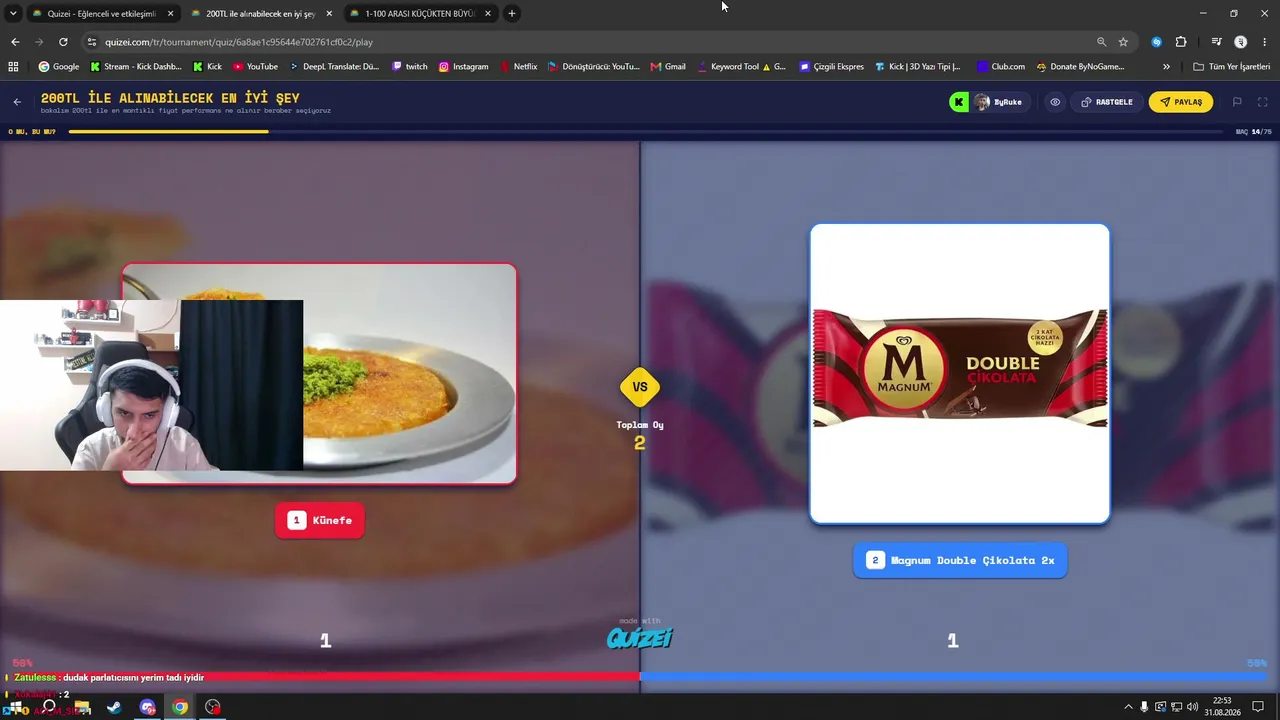The width and height of the screenshot is (1280, 720).
Task: Click the microphone tray icon
Action: tap(1144, 707)
